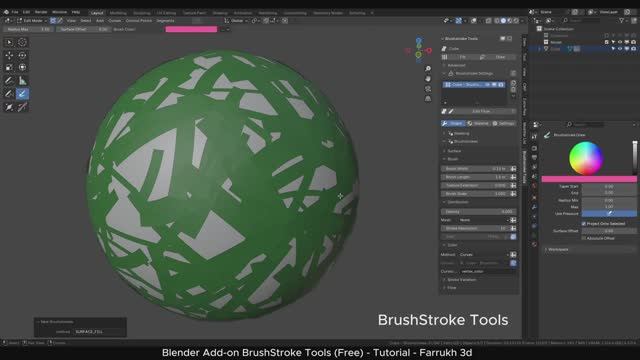
Task: Open the Modifiers wrench properties tab
Action: tap(534, 207)
